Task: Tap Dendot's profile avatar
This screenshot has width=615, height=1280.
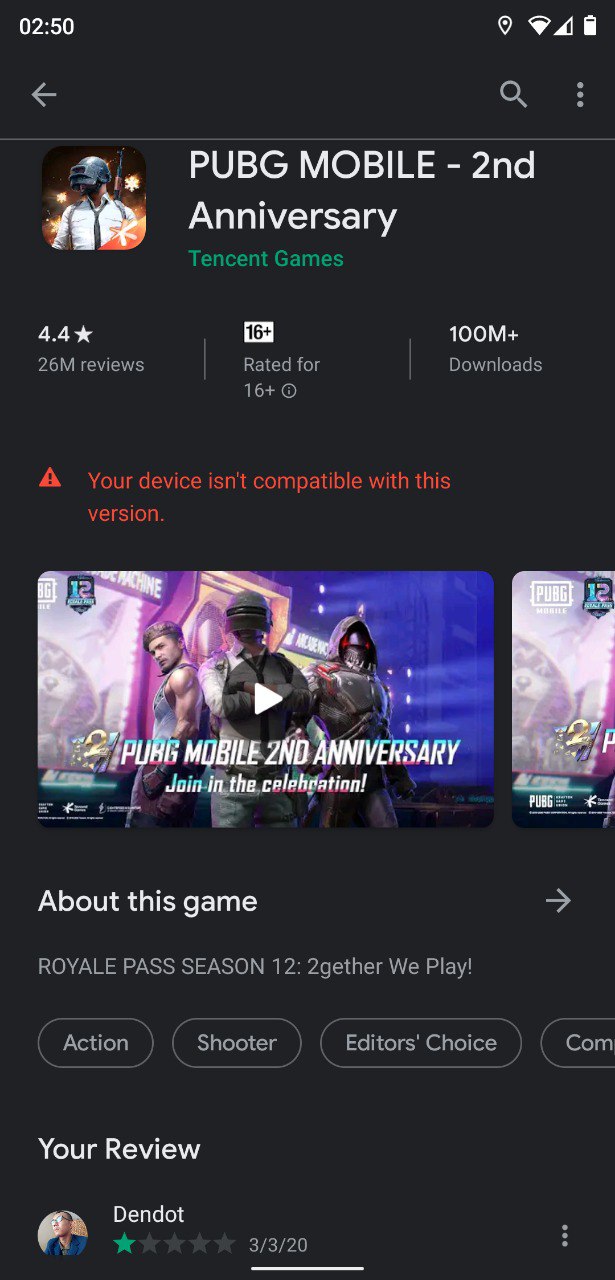Action: [63, 1233]
